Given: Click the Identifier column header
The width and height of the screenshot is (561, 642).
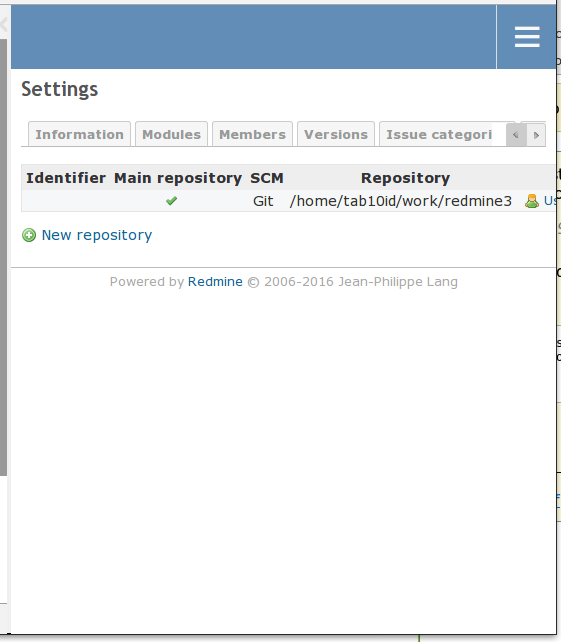Looking at the screenshot, I should [66, 178].
